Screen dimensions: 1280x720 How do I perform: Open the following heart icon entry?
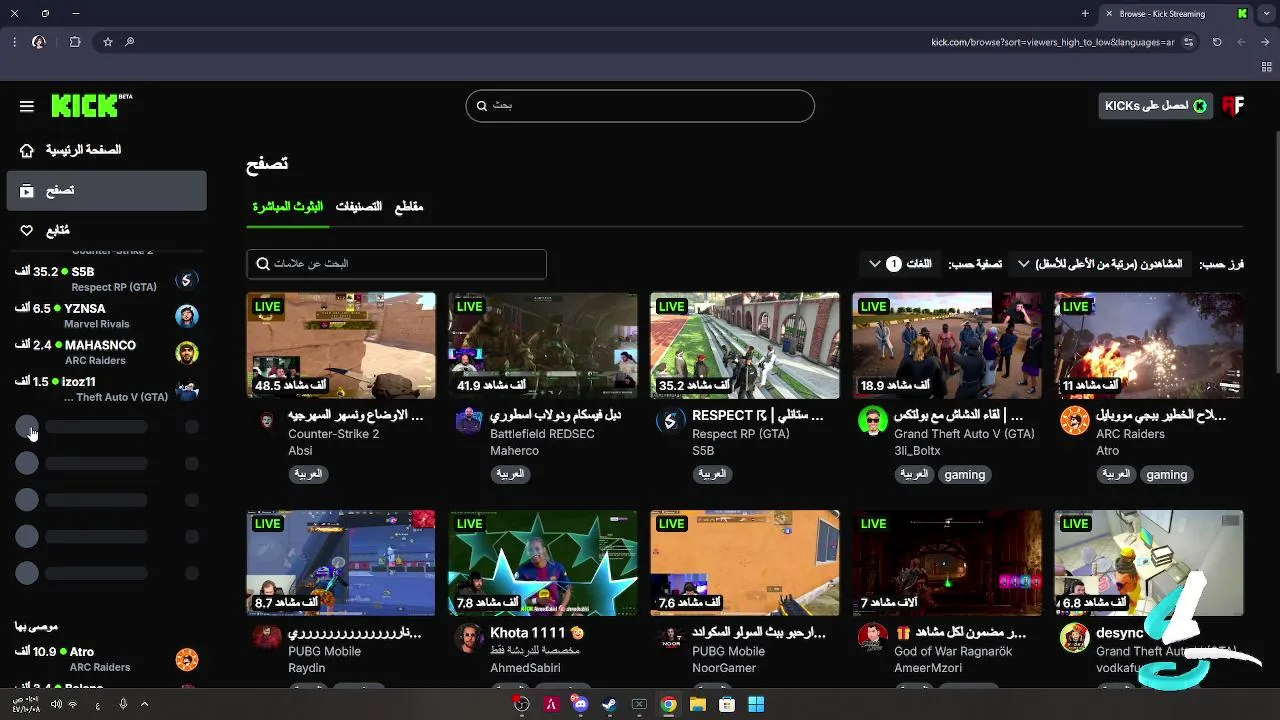click(x=27, y=230)
